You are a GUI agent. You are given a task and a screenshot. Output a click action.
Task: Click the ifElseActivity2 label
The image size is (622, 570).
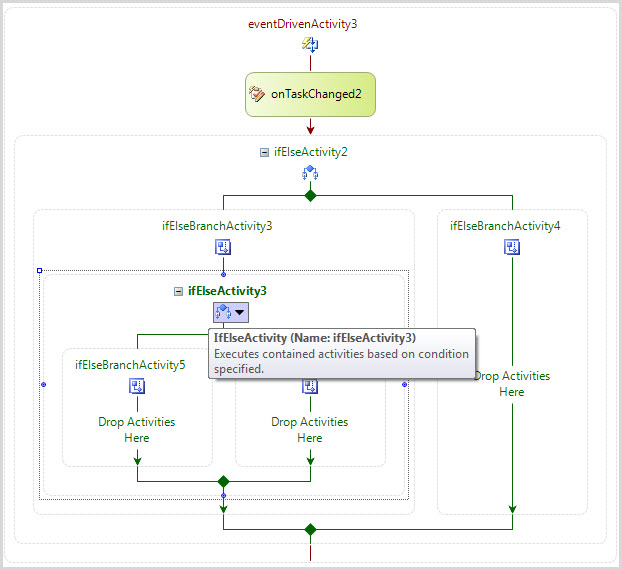[311, 152]
